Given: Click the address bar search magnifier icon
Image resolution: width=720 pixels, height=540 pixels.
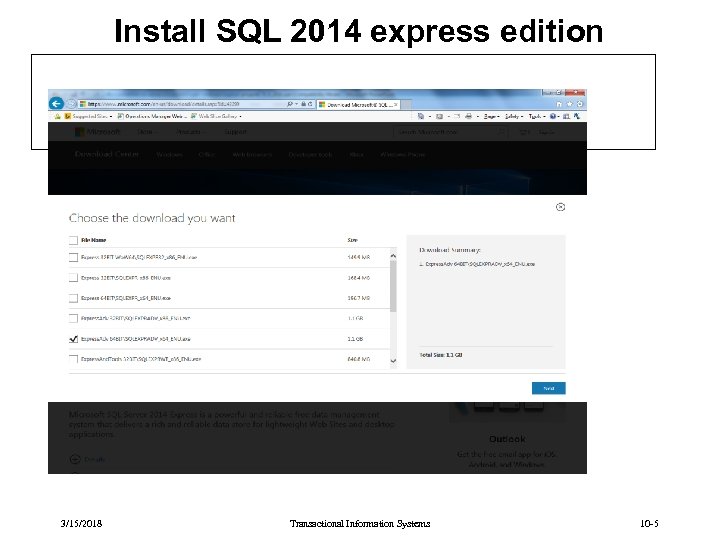Looking at the screenshot, I should [x=290, y=104].
